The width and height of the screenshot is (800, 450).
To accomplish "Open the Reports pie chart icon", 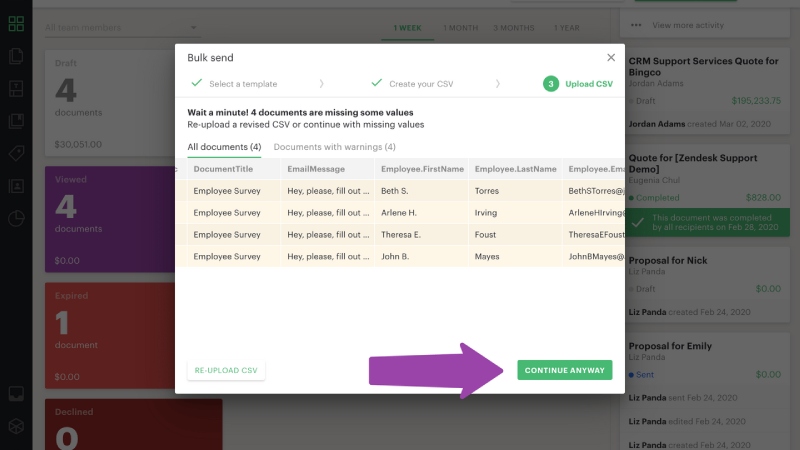I will pyautogui.click(x=16, y=218).
